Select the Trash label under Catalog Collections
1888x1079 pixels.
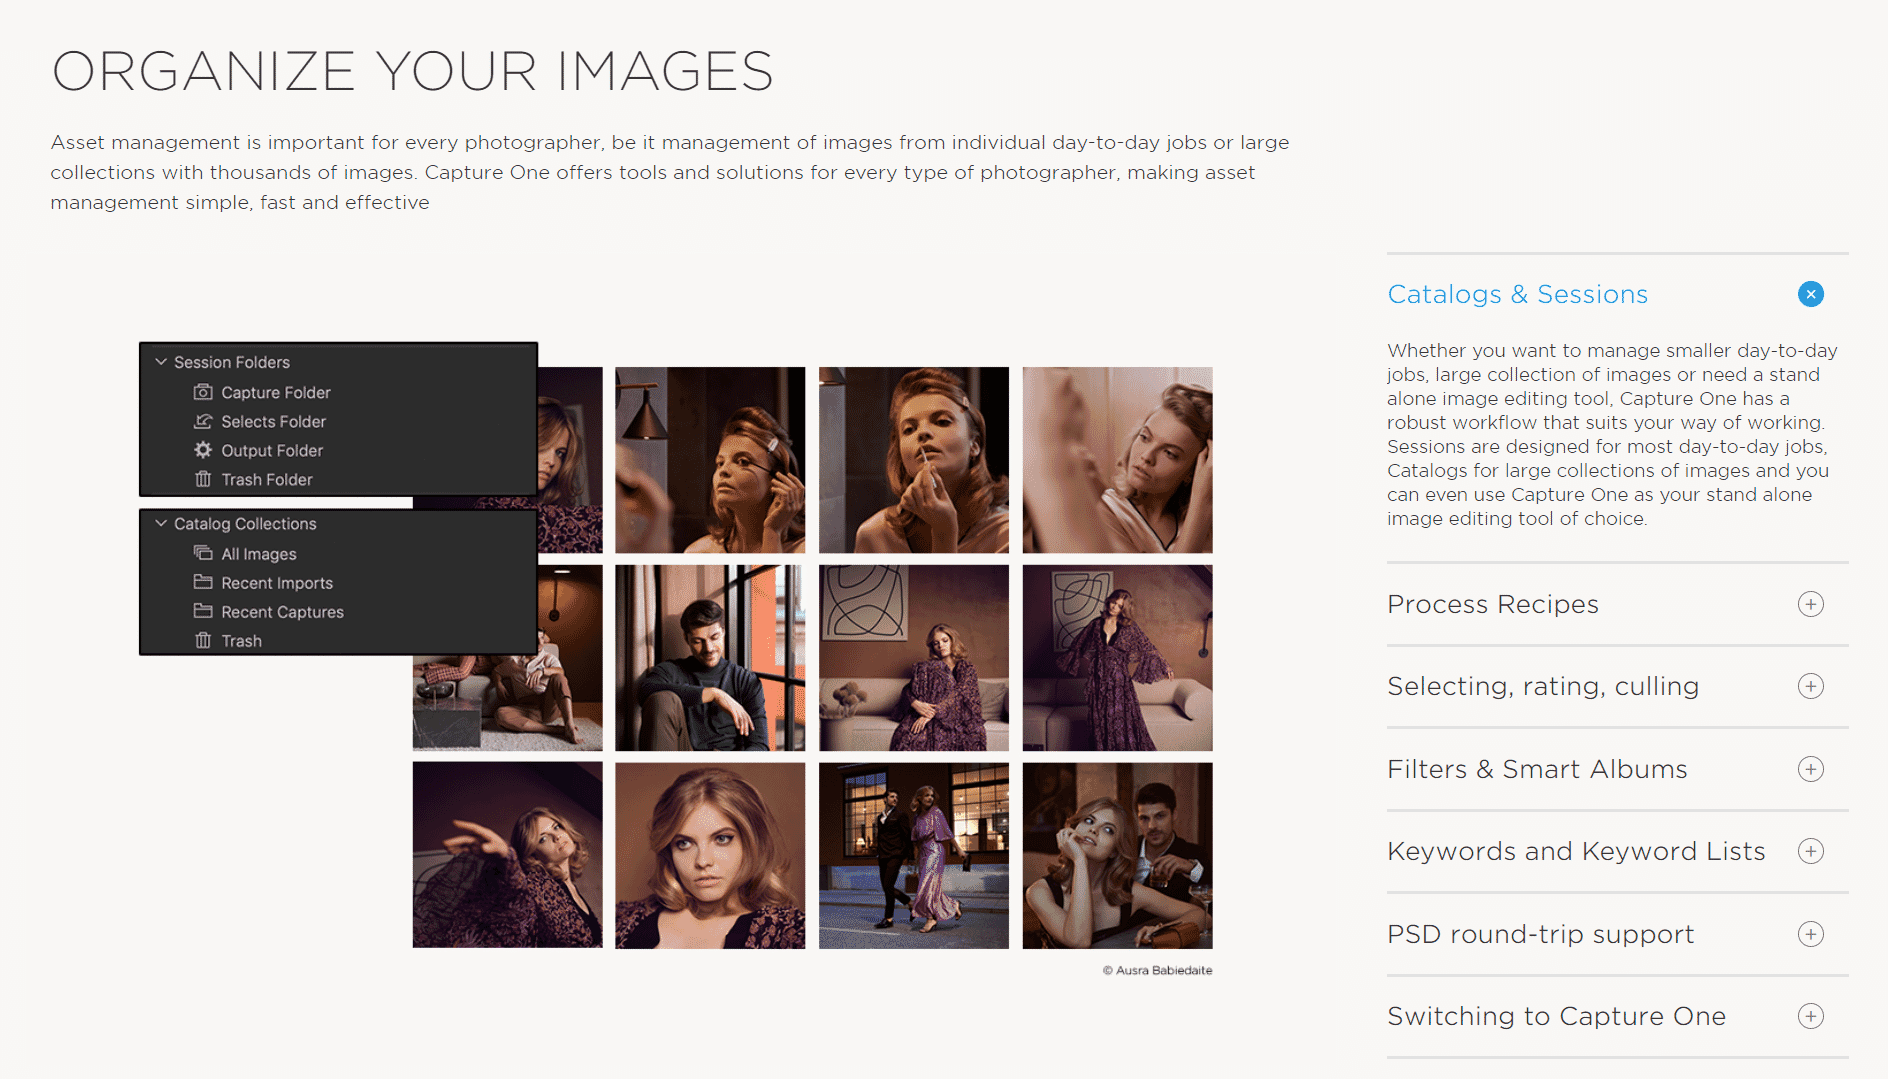[241, 641]
